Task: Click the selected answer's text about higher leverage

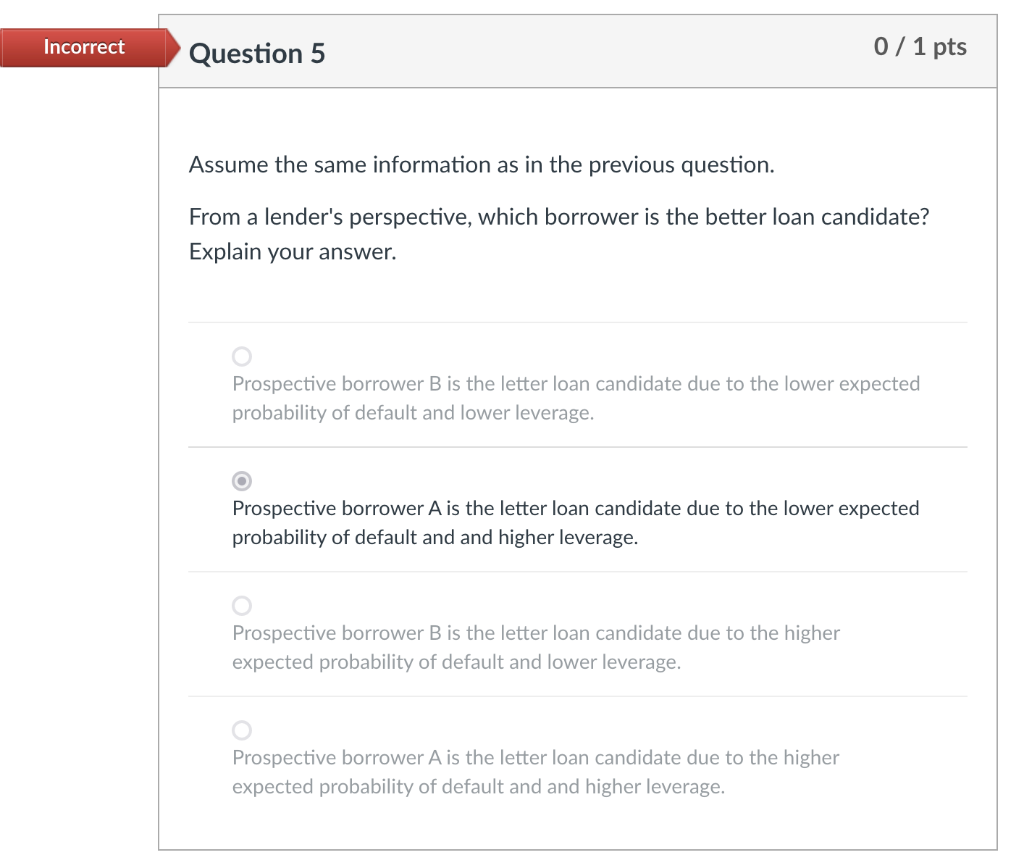Action: pyautogui.click(x=575, y=522)
